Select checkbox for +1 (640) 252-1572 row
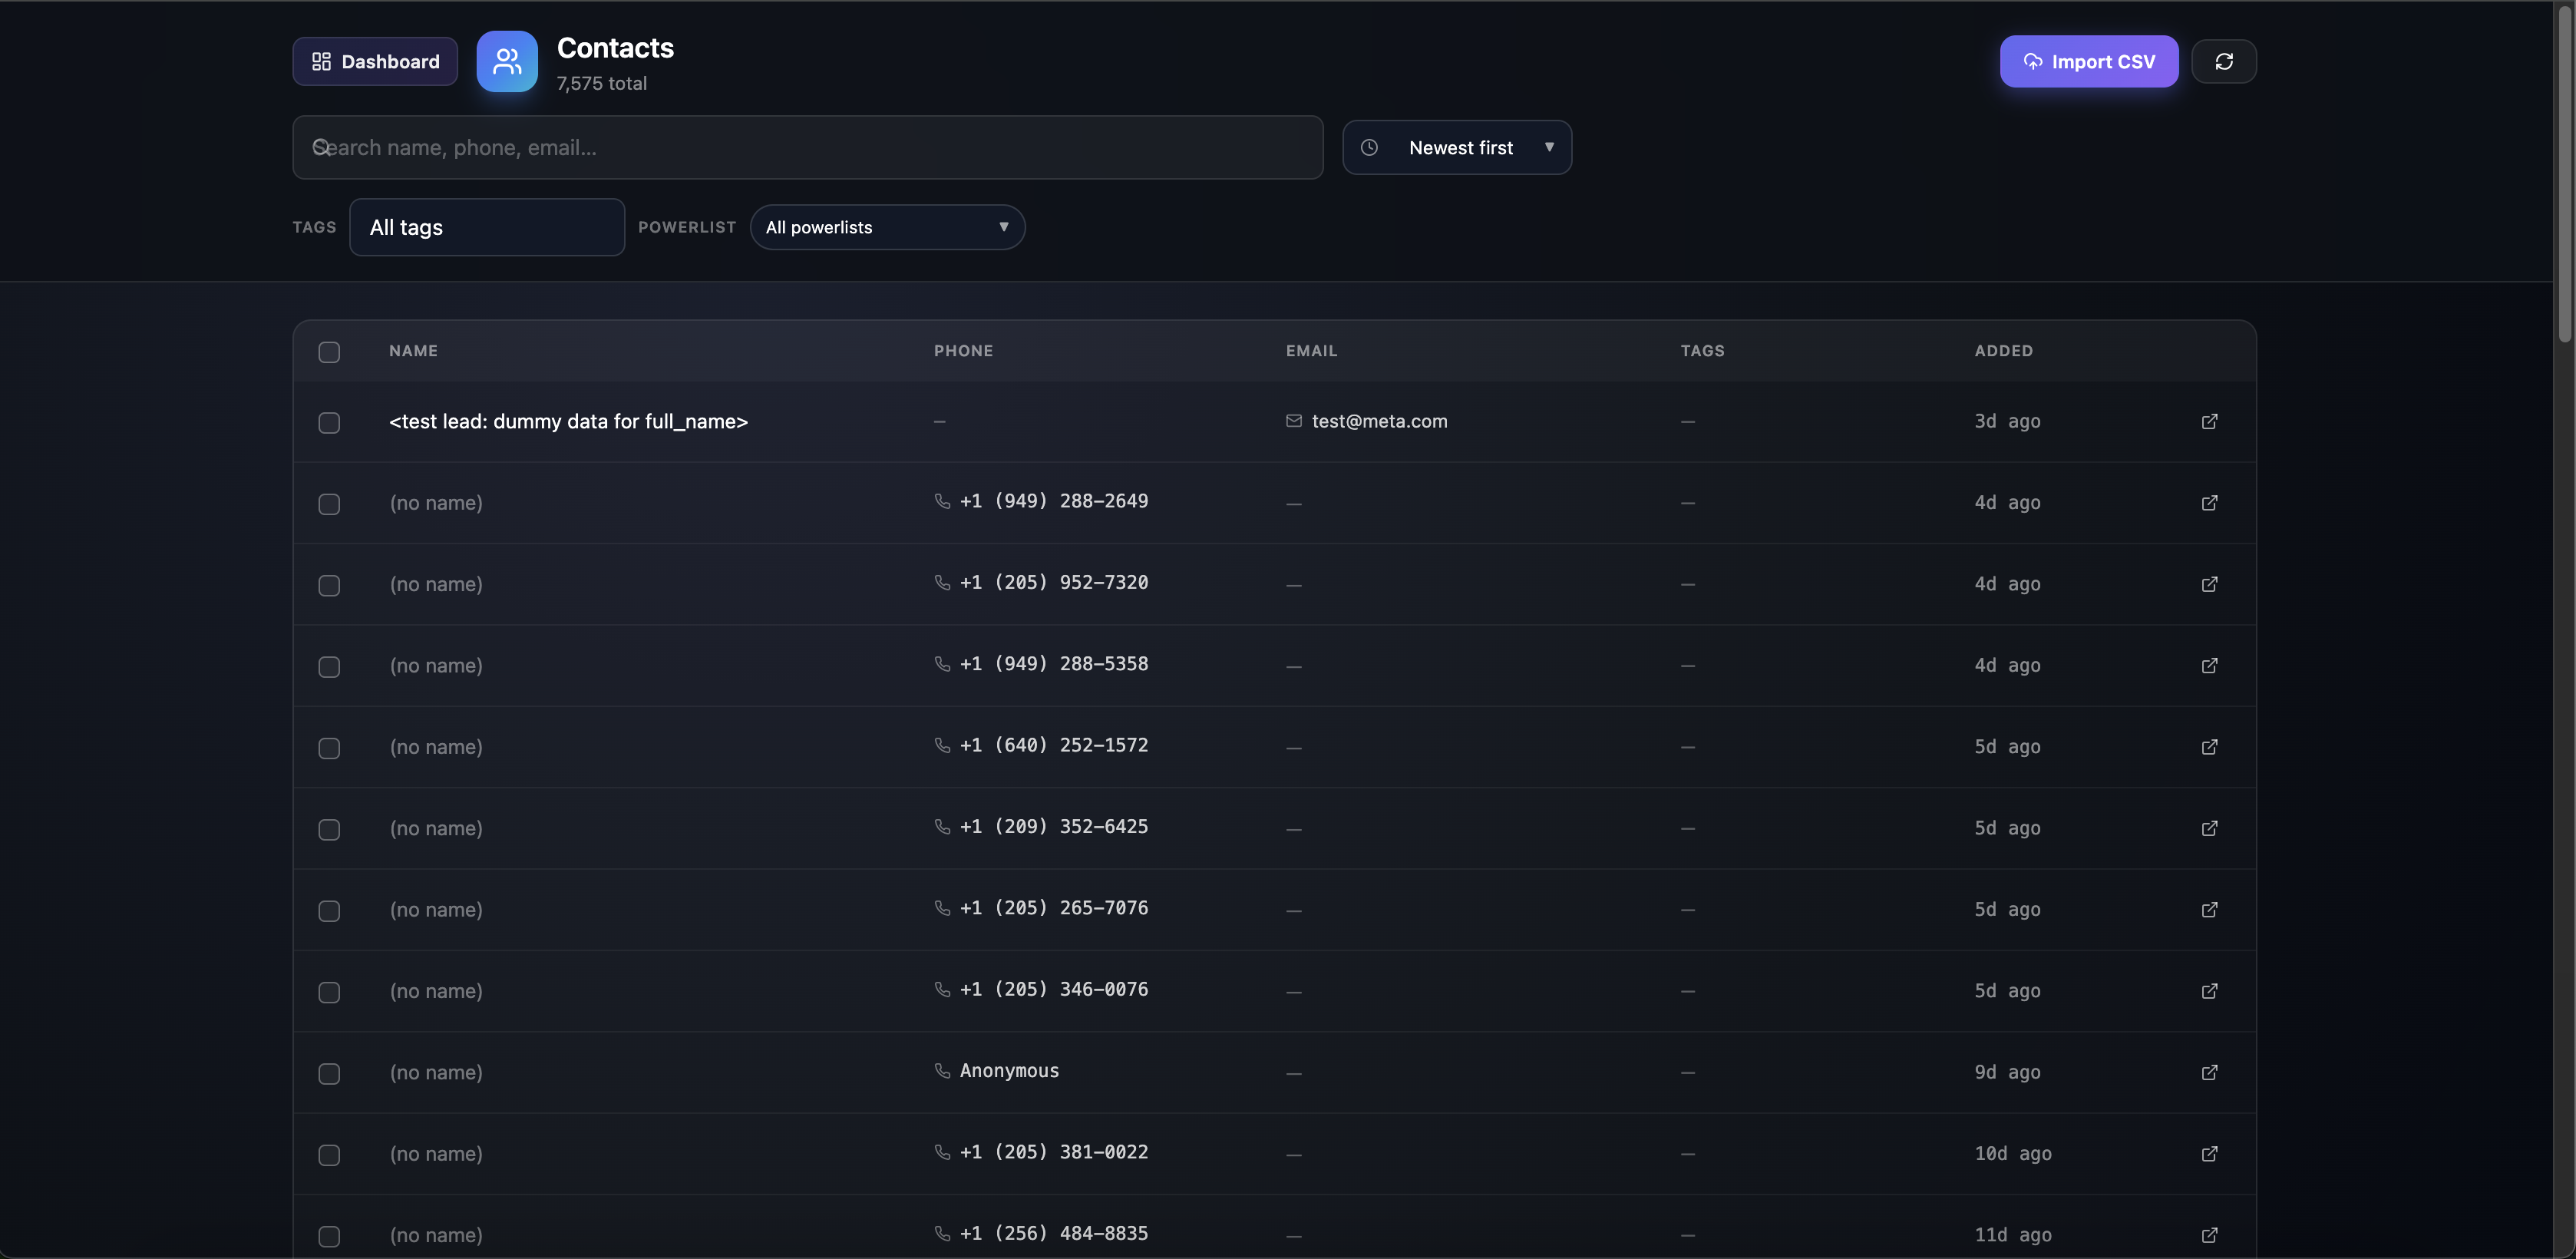This screenshot has height=1259, width=2576. pos(329,748)
